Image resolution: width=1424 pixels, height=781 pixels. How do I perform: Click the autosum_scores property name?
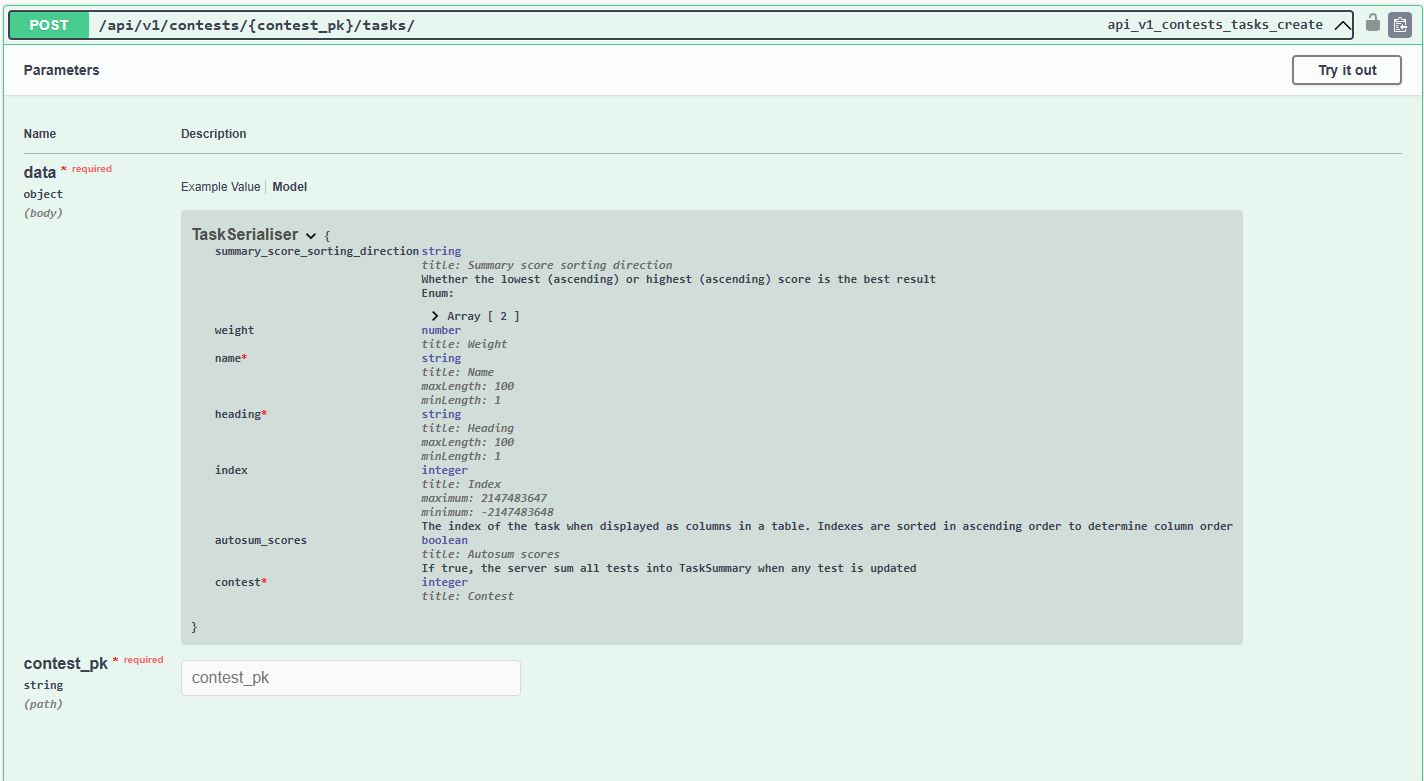261,540
